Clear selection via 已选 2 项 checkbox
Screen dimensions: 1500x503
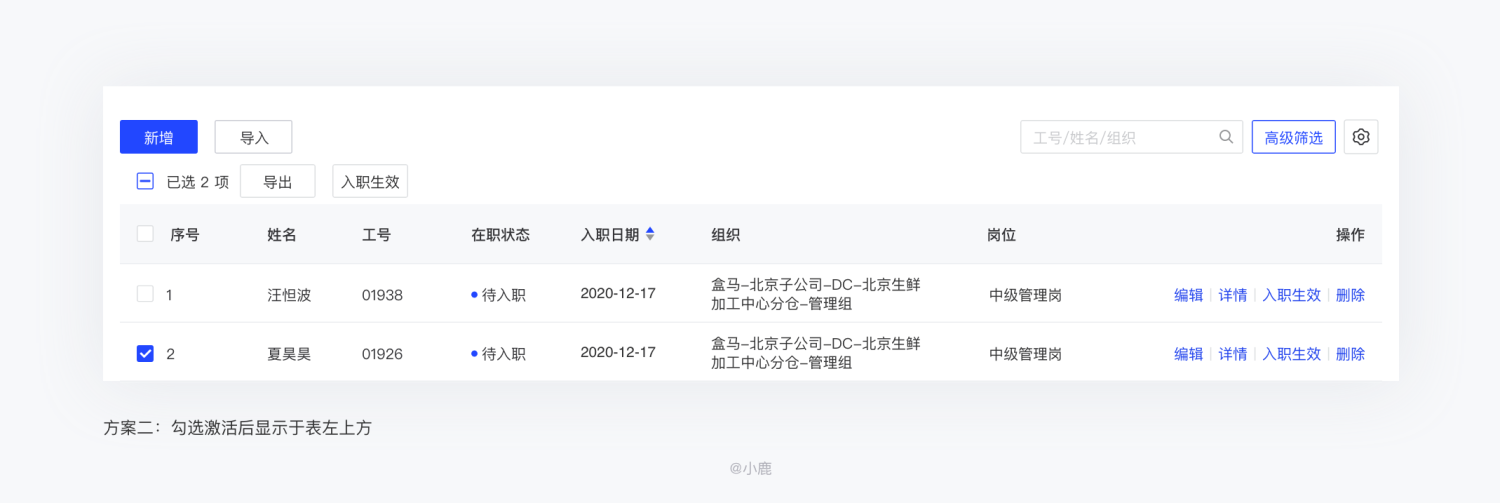tap(145, 181)
